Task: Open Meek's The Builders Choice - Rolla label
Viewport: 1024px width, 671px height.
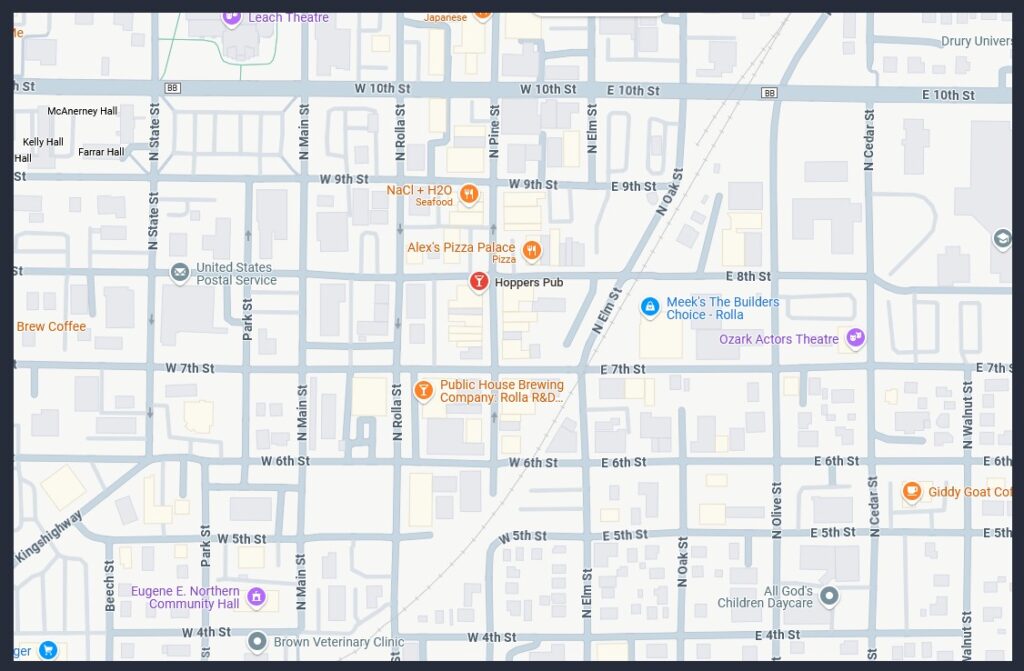Action: tap(722, 308)
